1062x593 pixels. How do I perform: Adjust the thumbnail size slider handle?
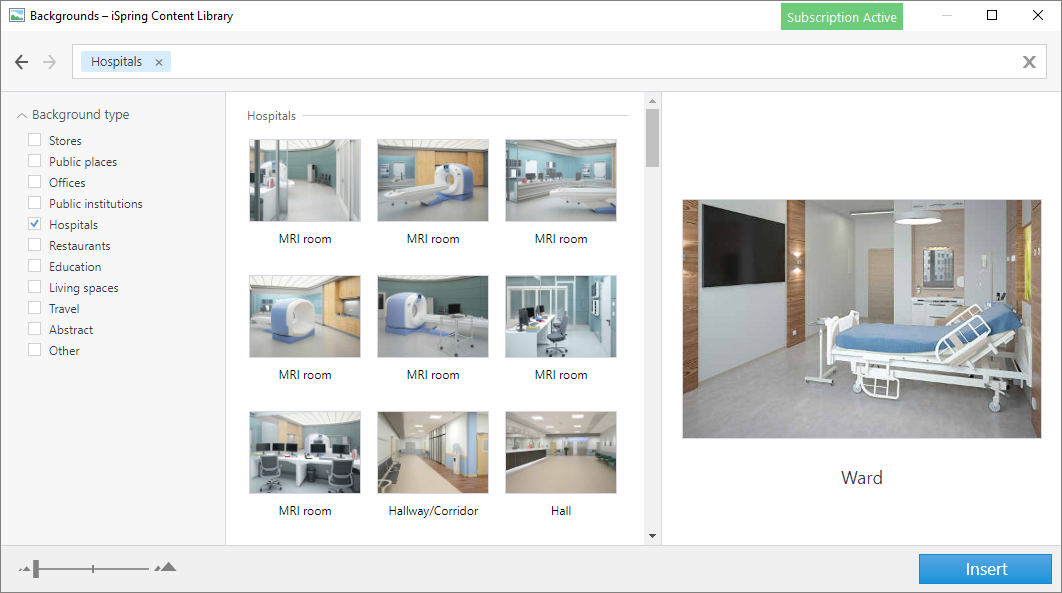coord(36,569)
